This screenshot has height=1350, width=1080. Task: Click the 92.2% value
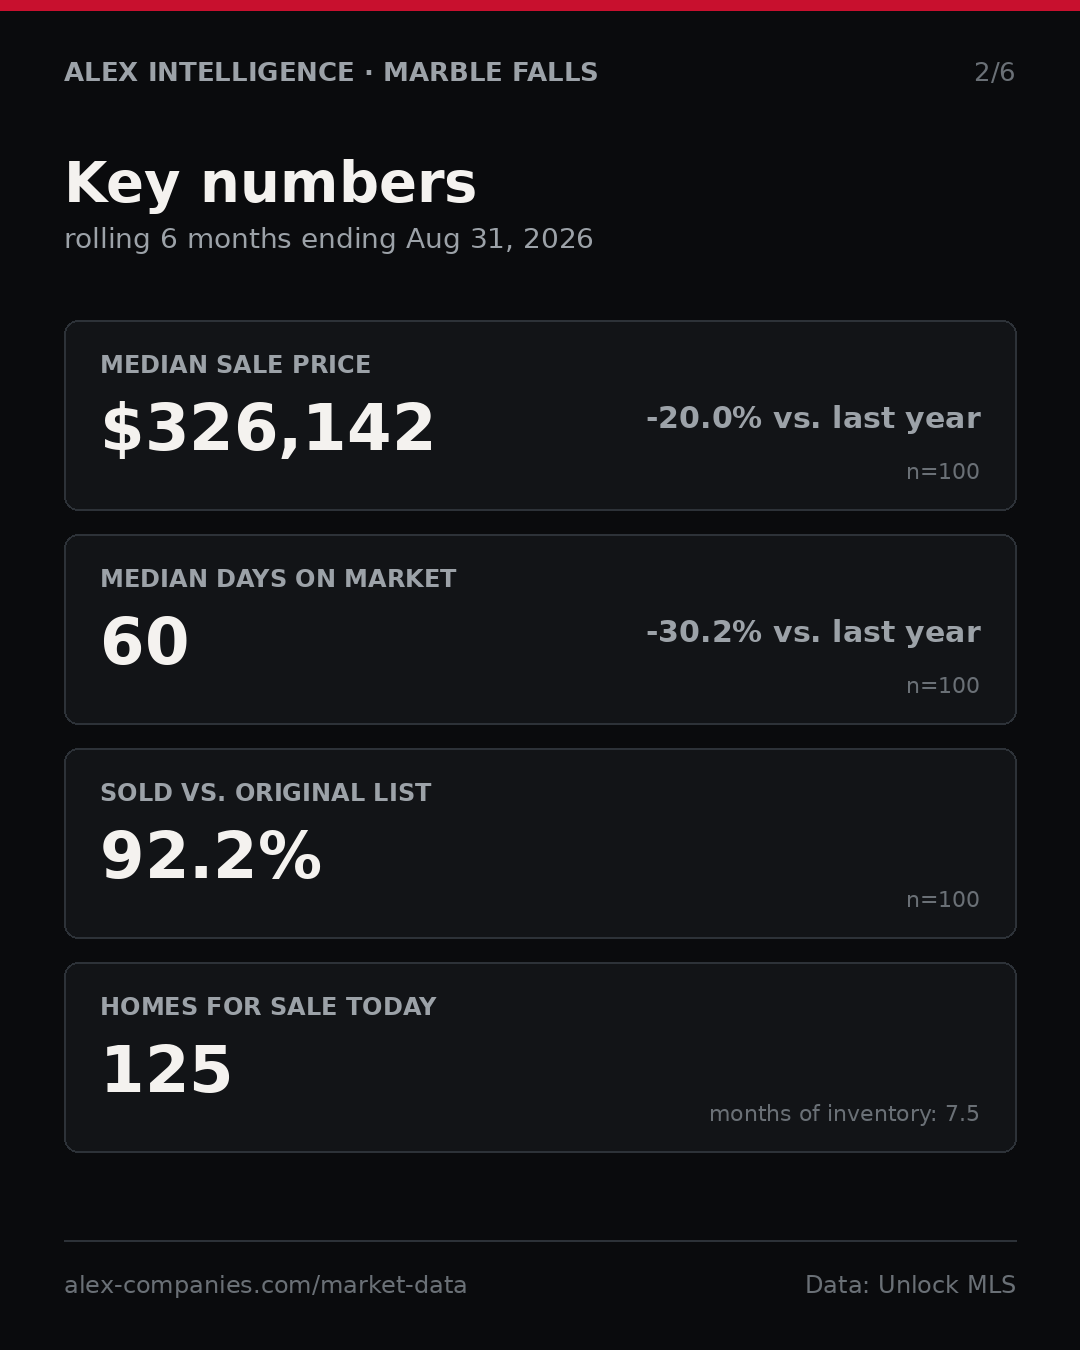coord(211,857)
